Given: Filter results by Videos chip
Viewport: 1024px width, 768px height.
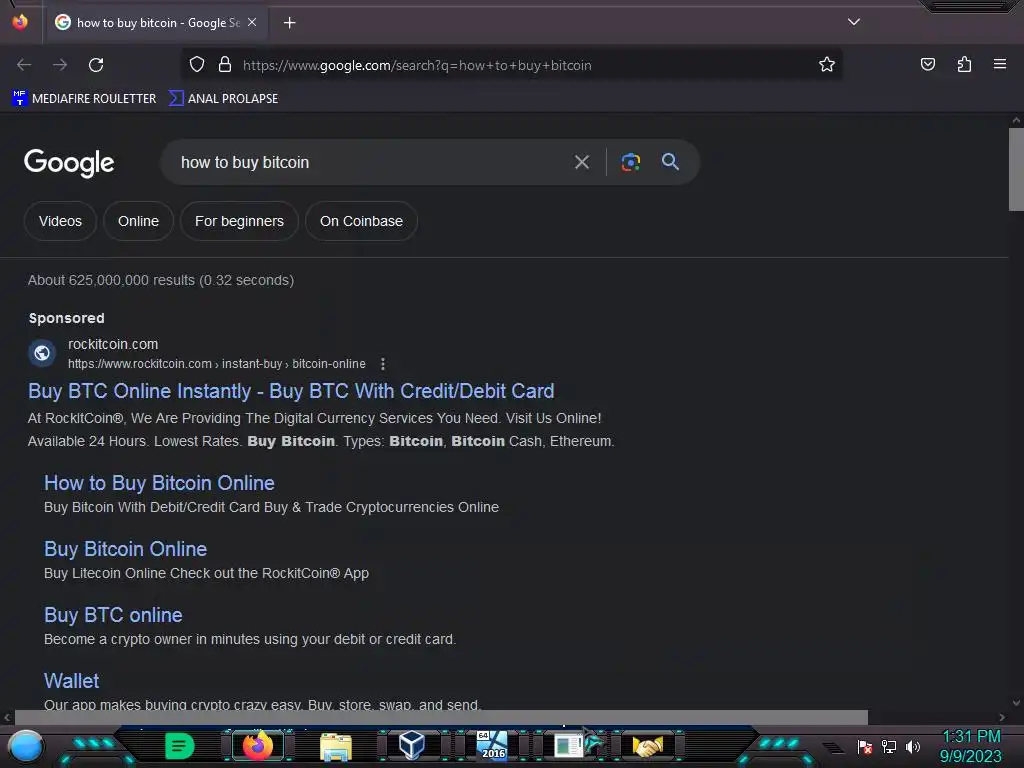Looking at the screenshot, I should pos(60,221).
